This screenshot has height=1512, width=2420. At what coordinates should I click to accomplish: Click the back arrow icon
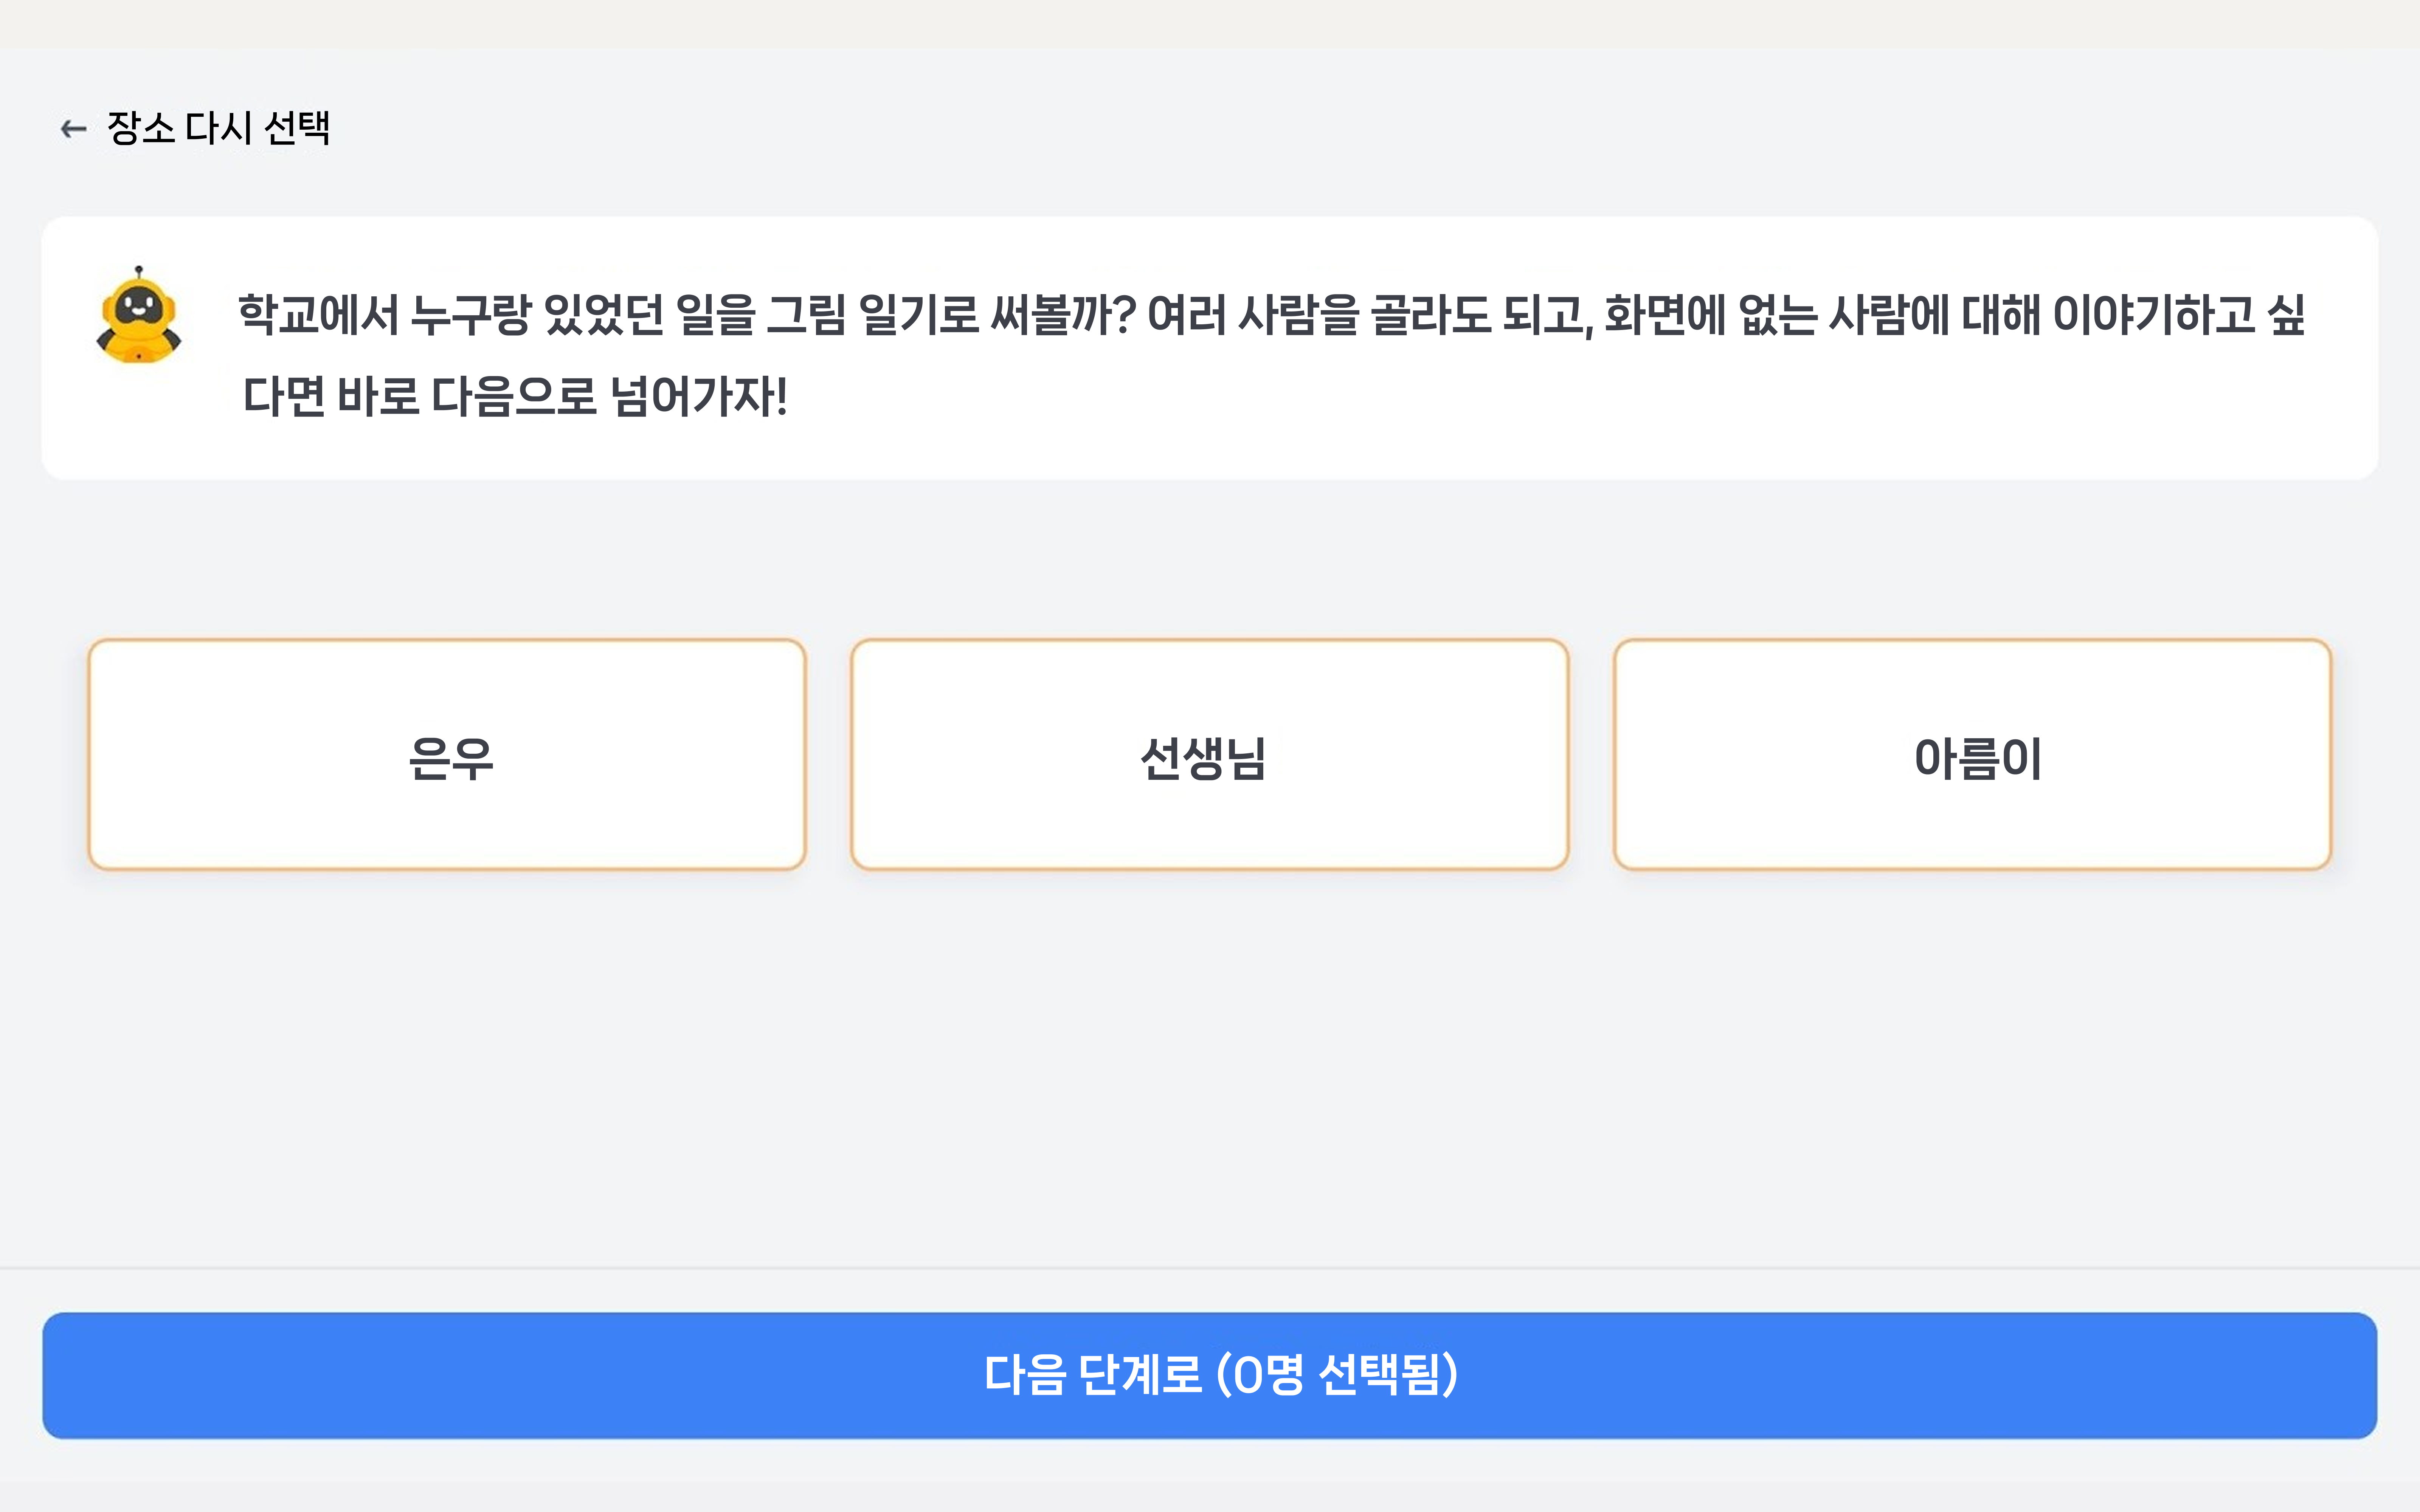point(73,129)
